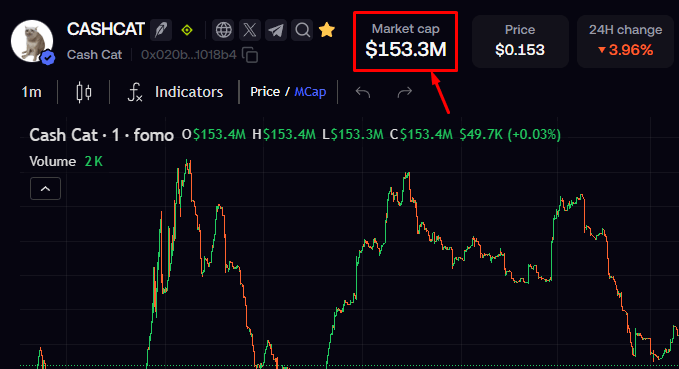
Task: Collapse the indicator legend chevron button
Action: pyautogui.click(x=45, y=189)
